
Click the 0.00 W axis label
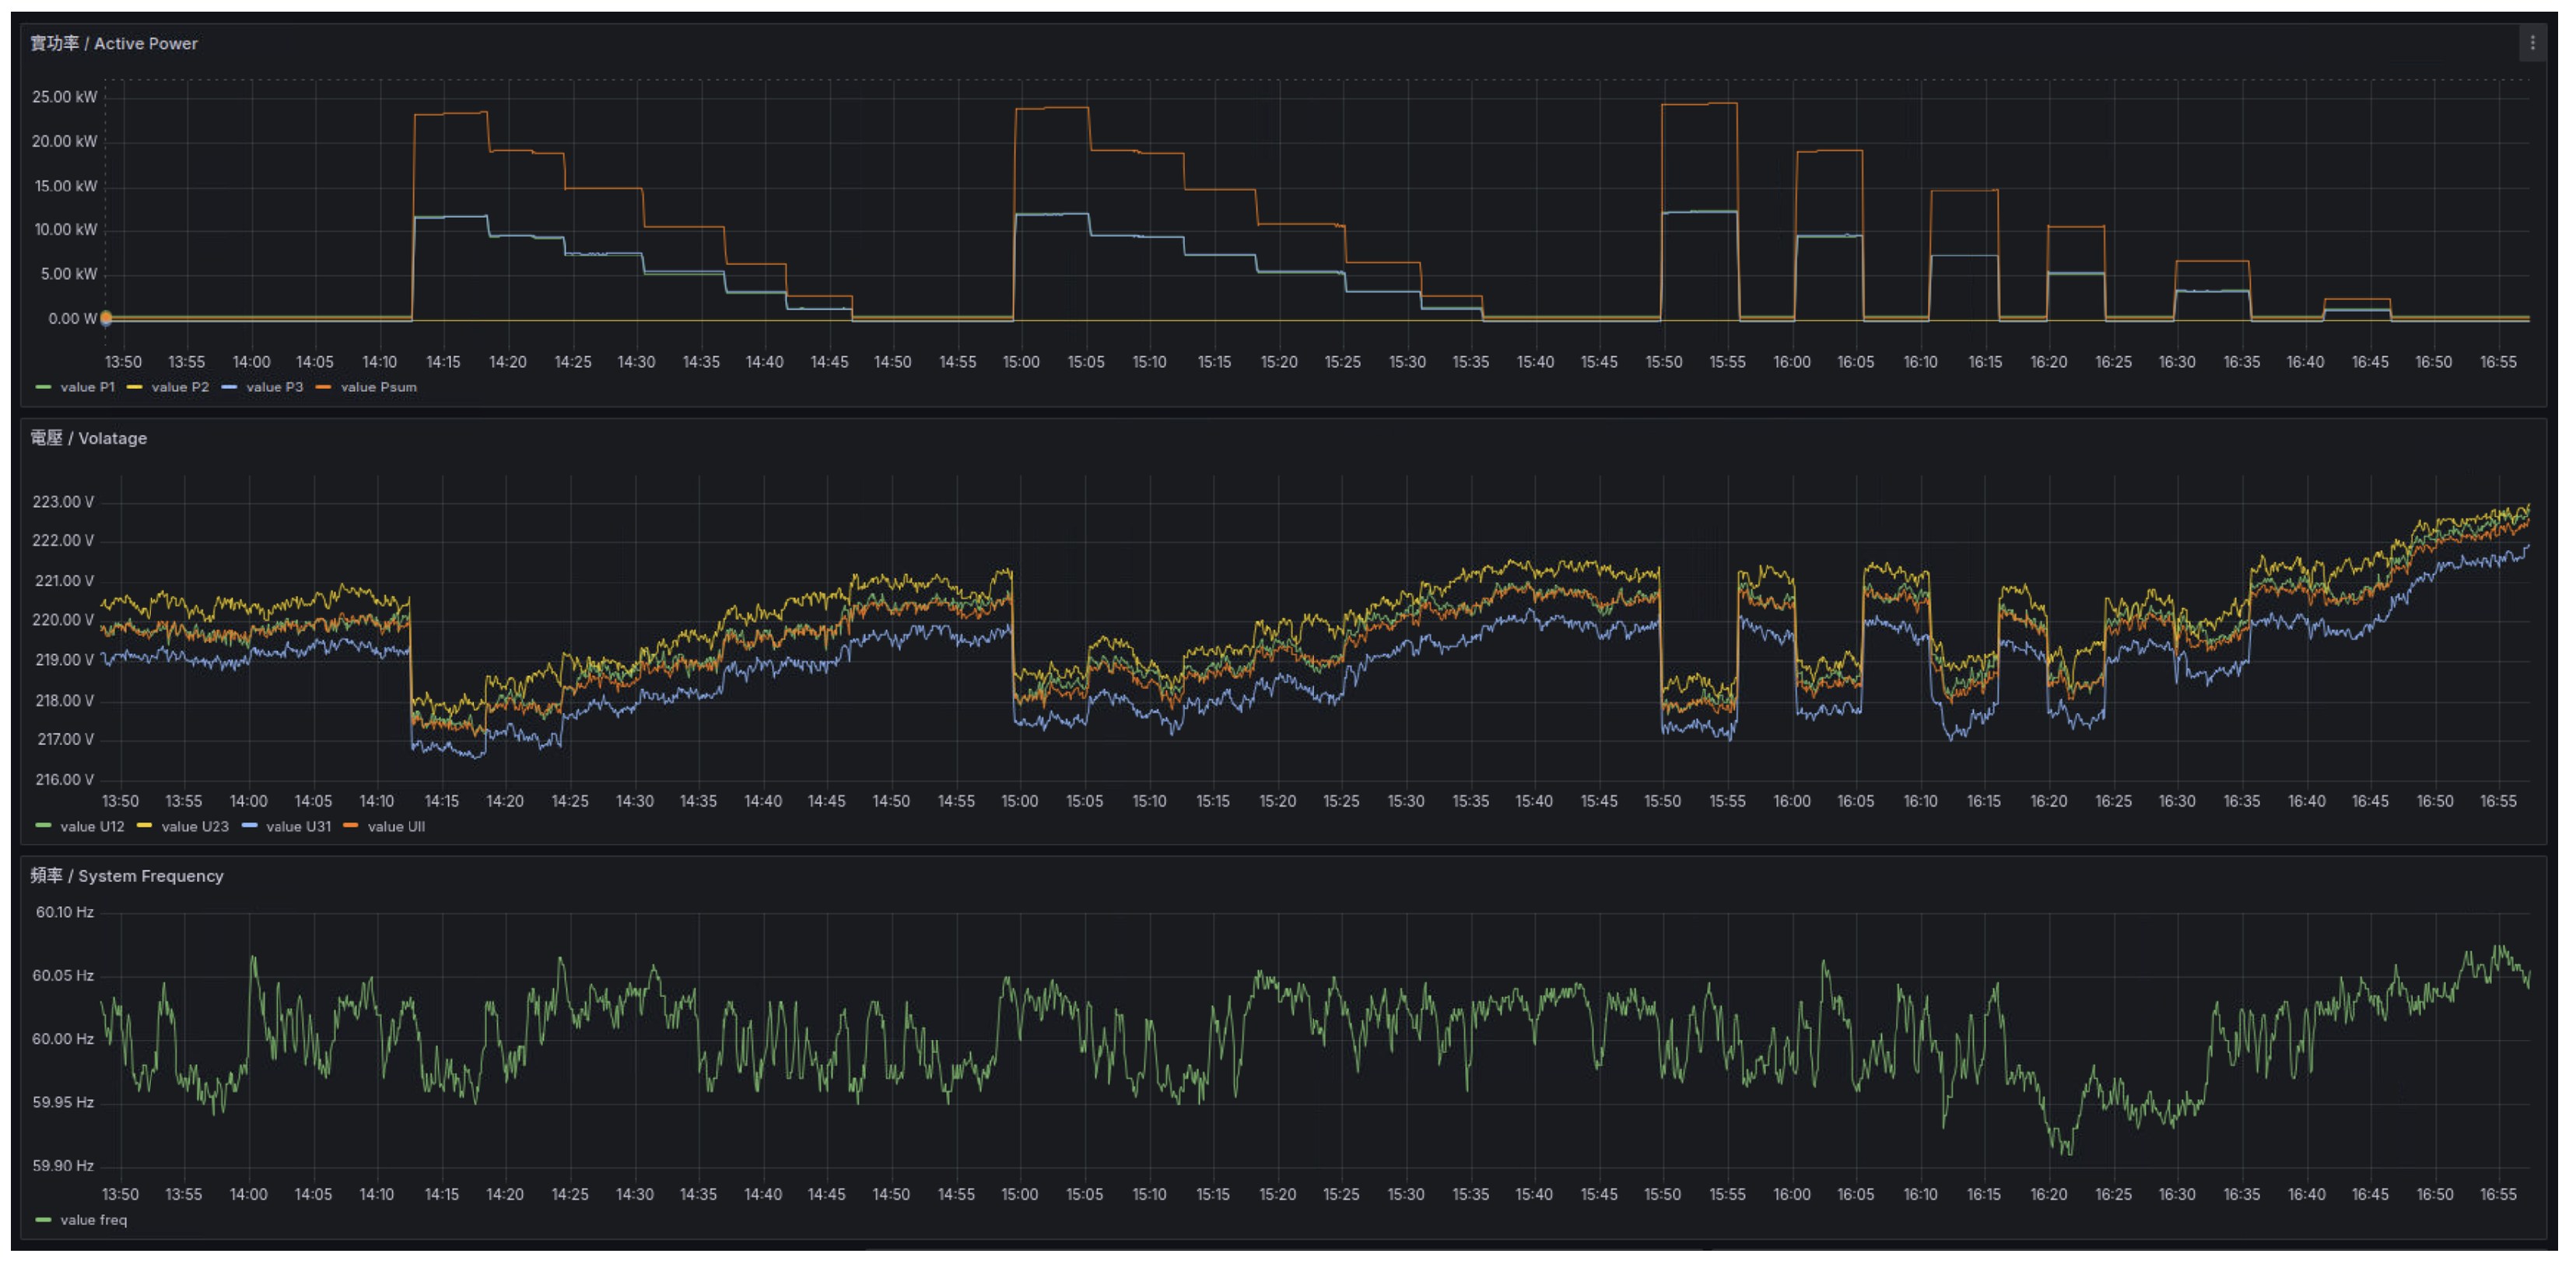click(73, 319)
